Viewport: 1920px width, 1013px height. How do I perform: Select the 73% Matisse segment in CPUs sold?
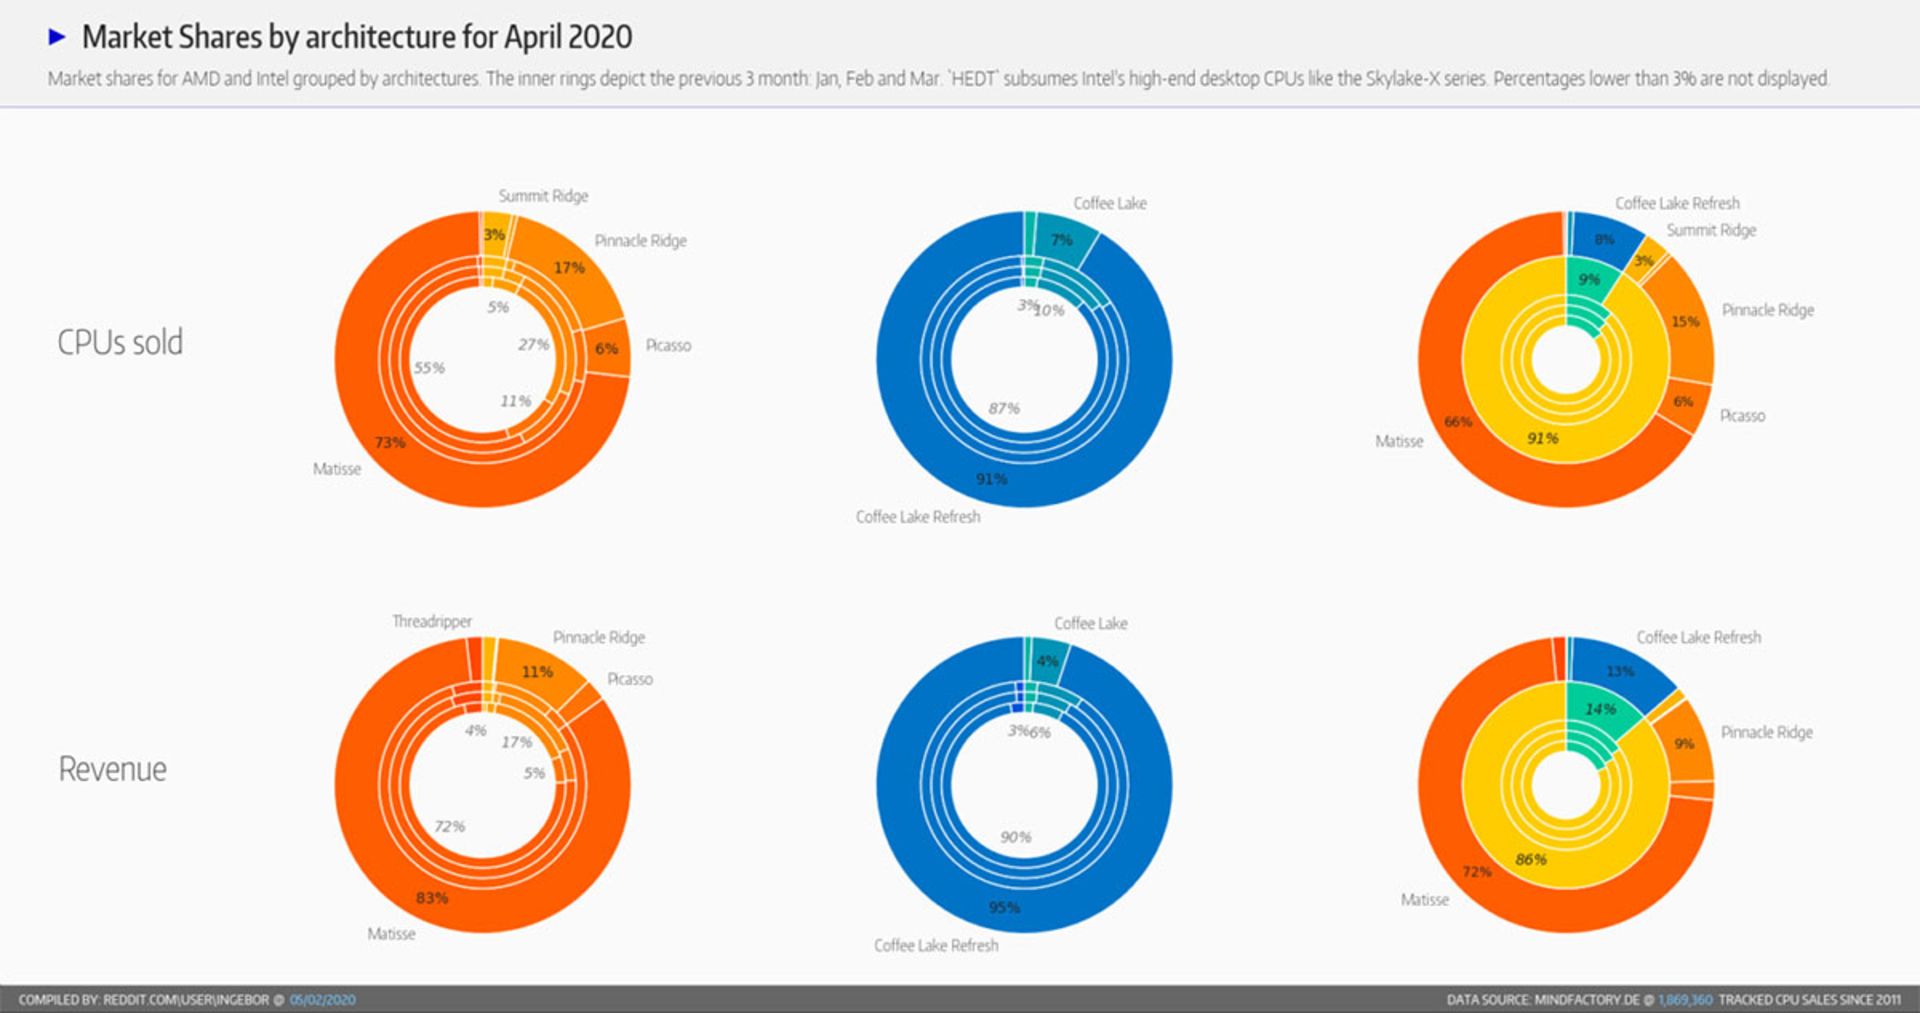(x=390, y=442)
